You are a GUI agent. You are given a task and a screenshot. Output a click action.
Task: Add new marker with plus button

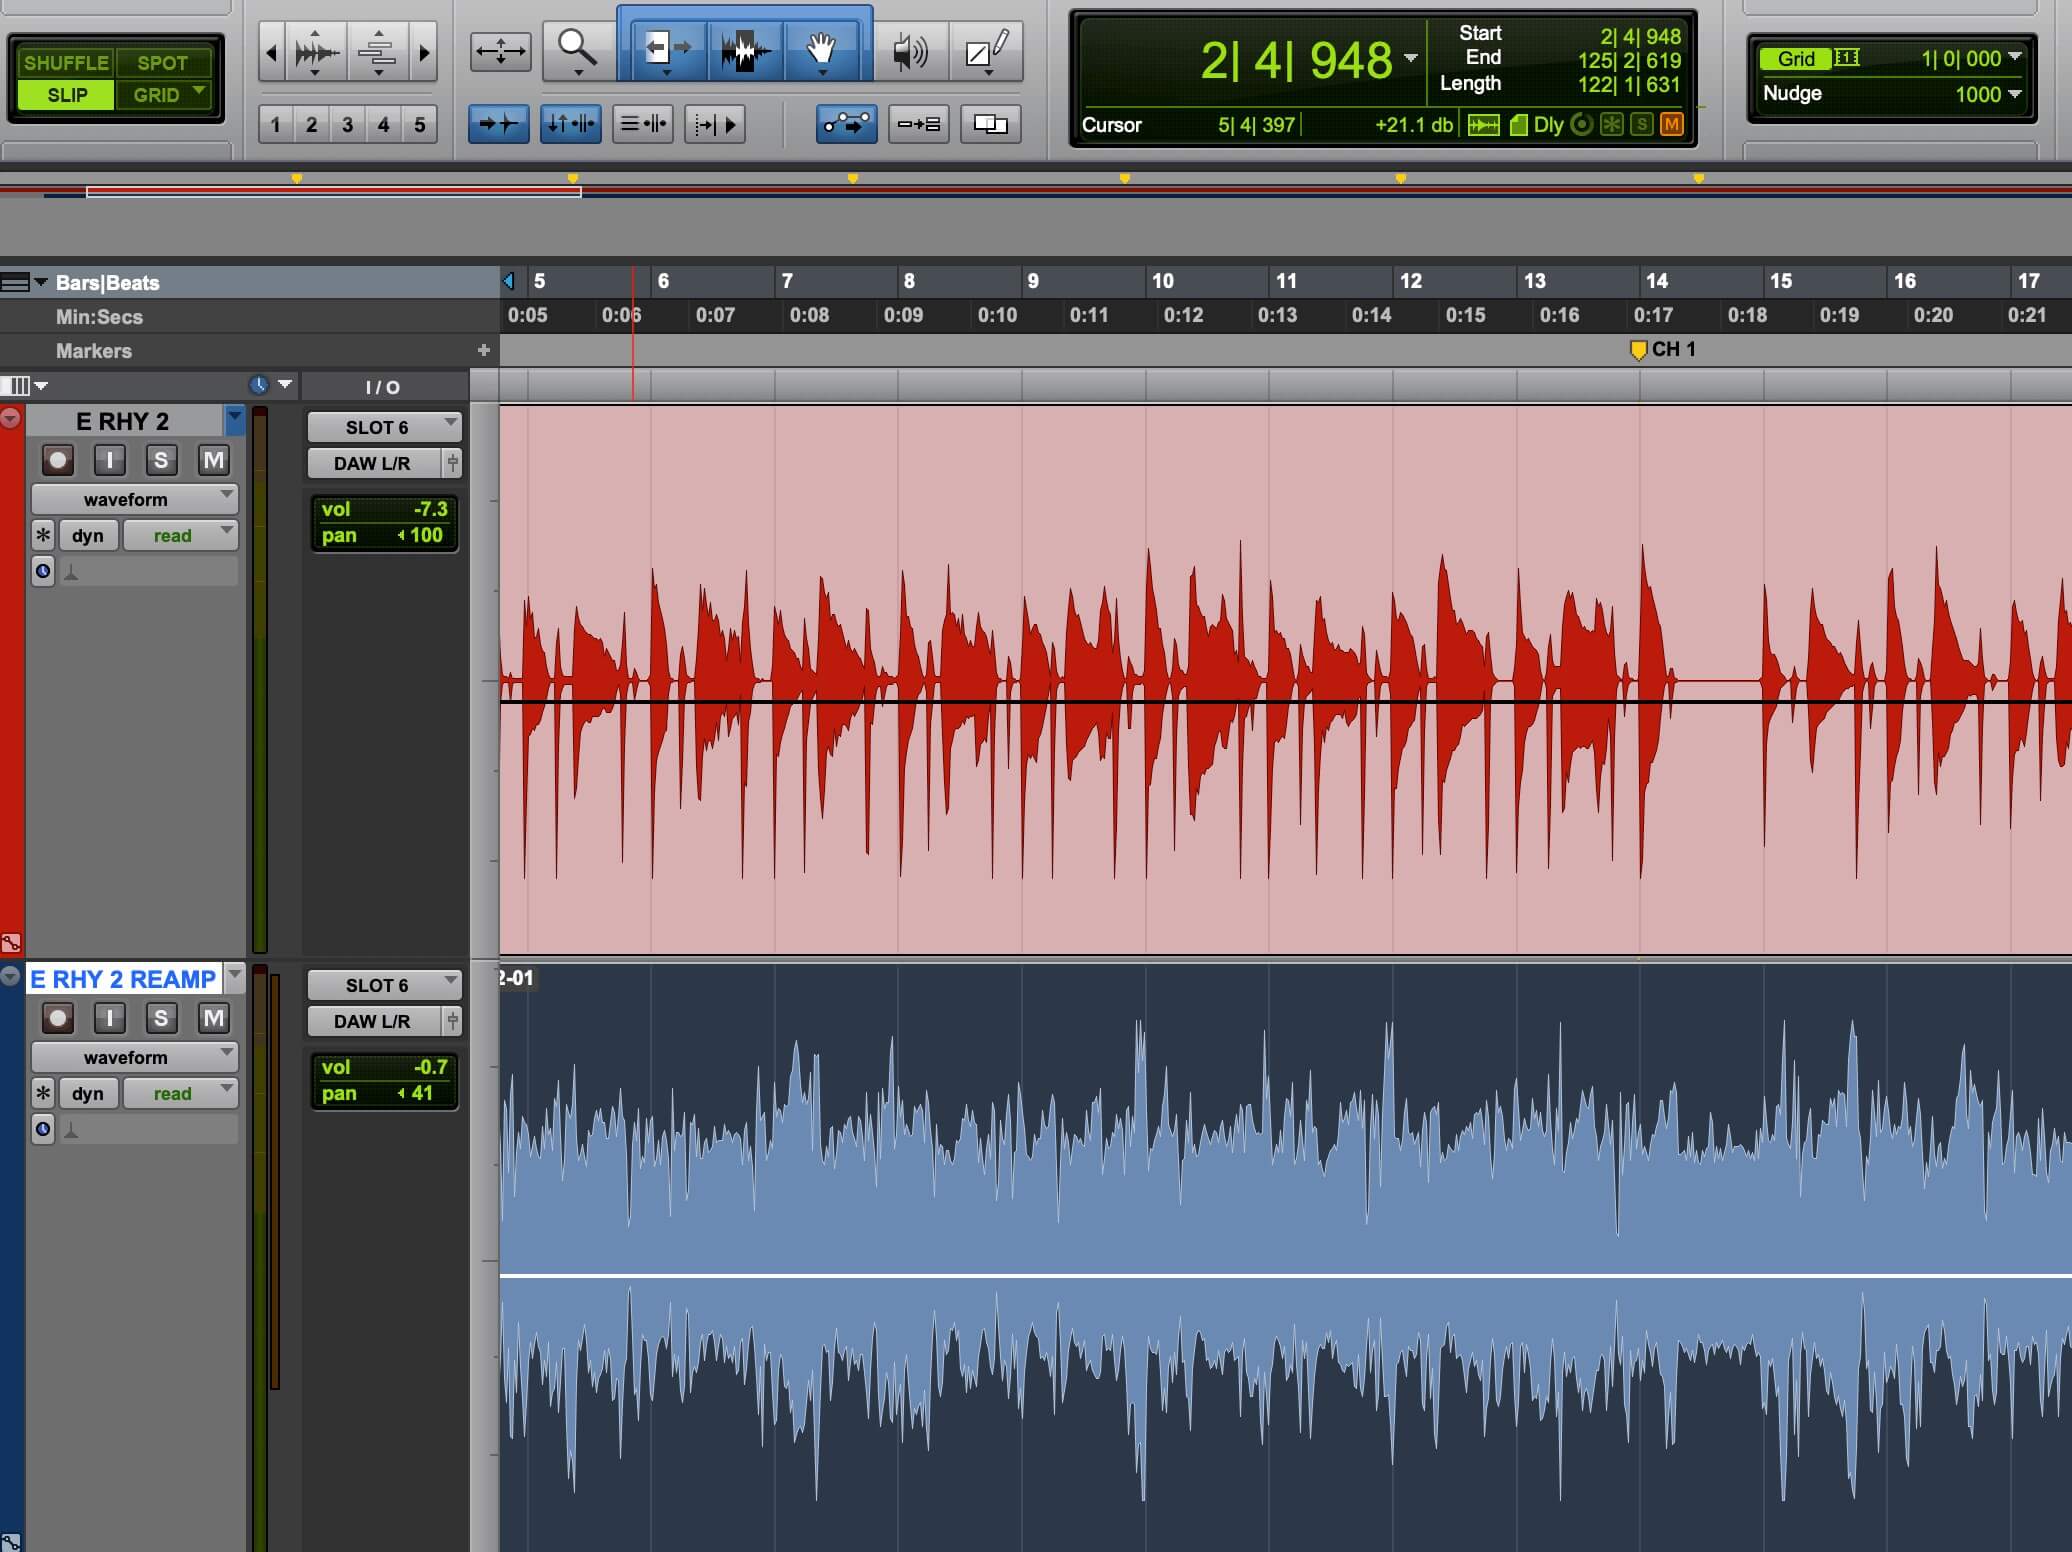(484, 350)
